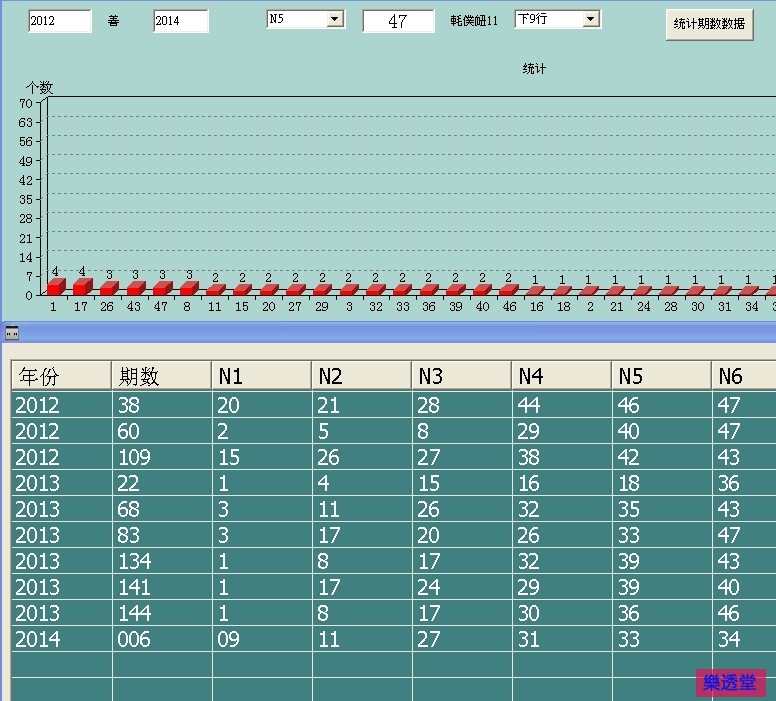Image resolution: width=776 pixels, height=701 pixels.
Task: Select period 109 cell in the 2012 row
Action: point(161,457)
